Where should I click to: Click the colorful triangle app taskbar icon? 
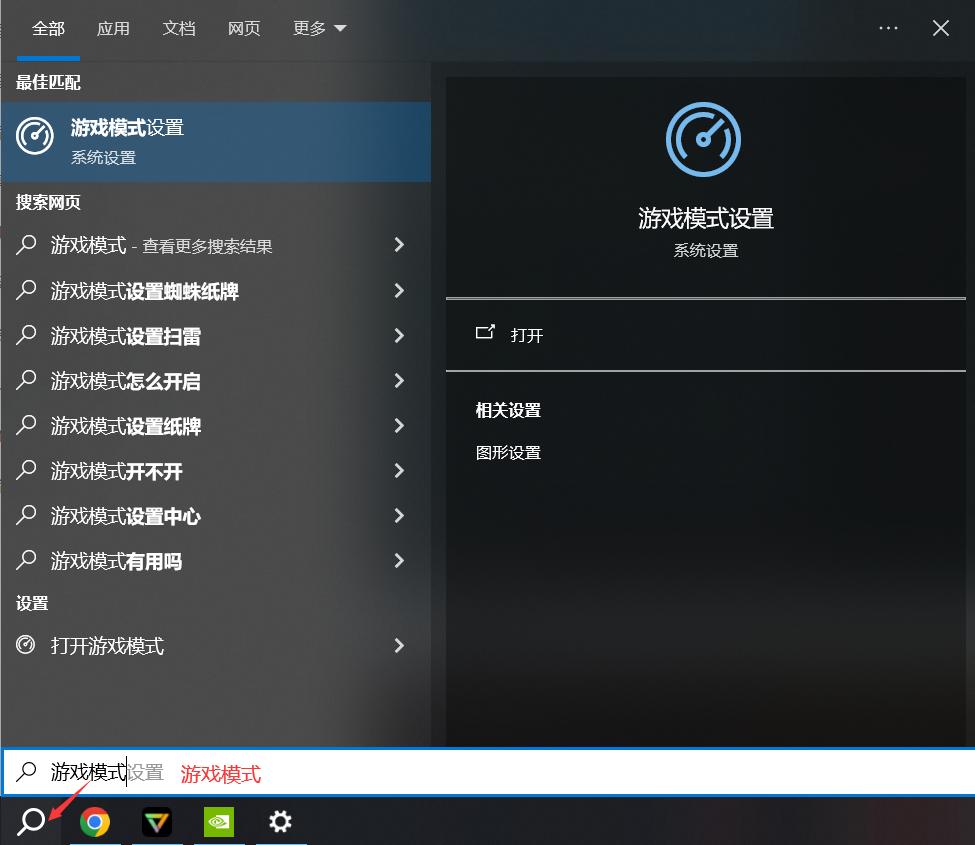pos(157,822)
